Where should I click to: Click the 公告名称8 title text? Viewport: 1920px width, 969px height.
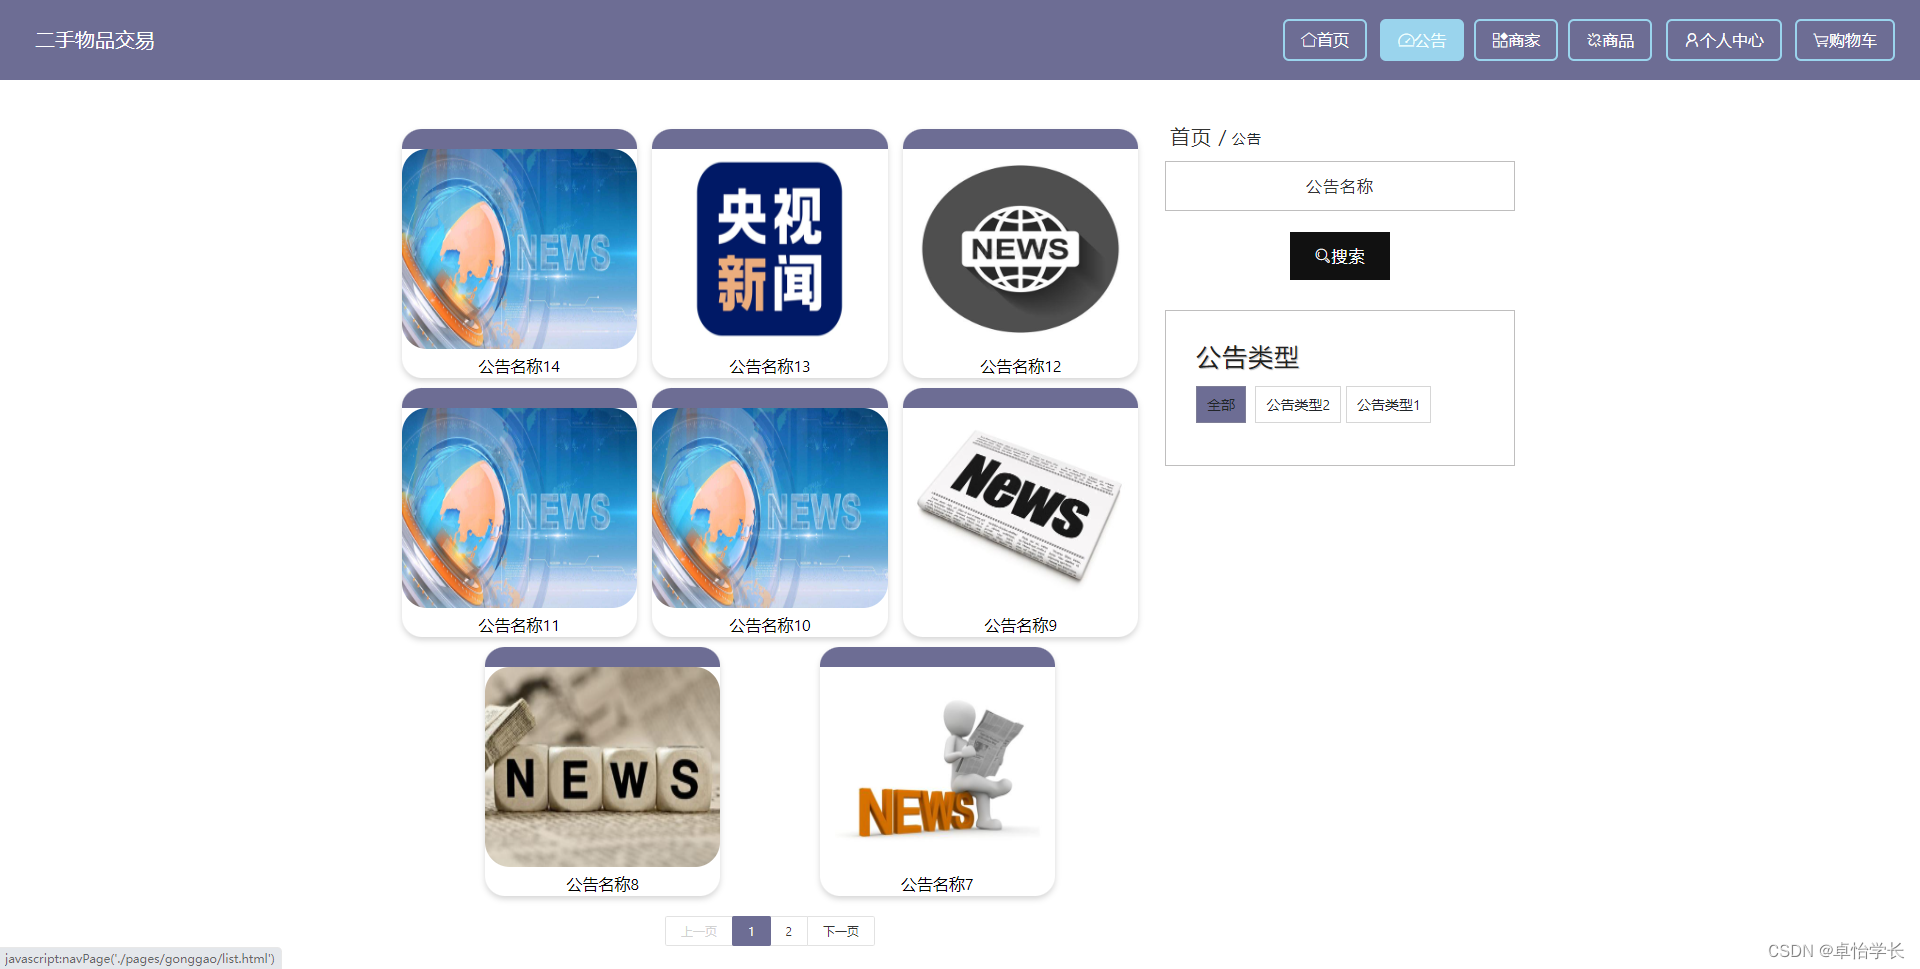[x=602, y=884]
